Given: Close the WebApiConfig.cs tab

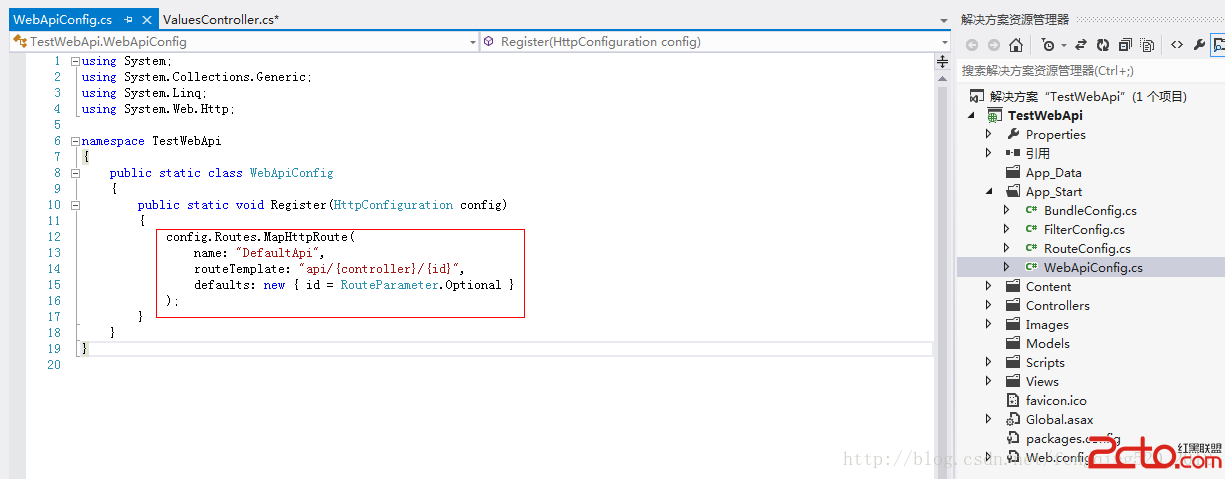Looking at the screenshot, I should pos(147,20).
